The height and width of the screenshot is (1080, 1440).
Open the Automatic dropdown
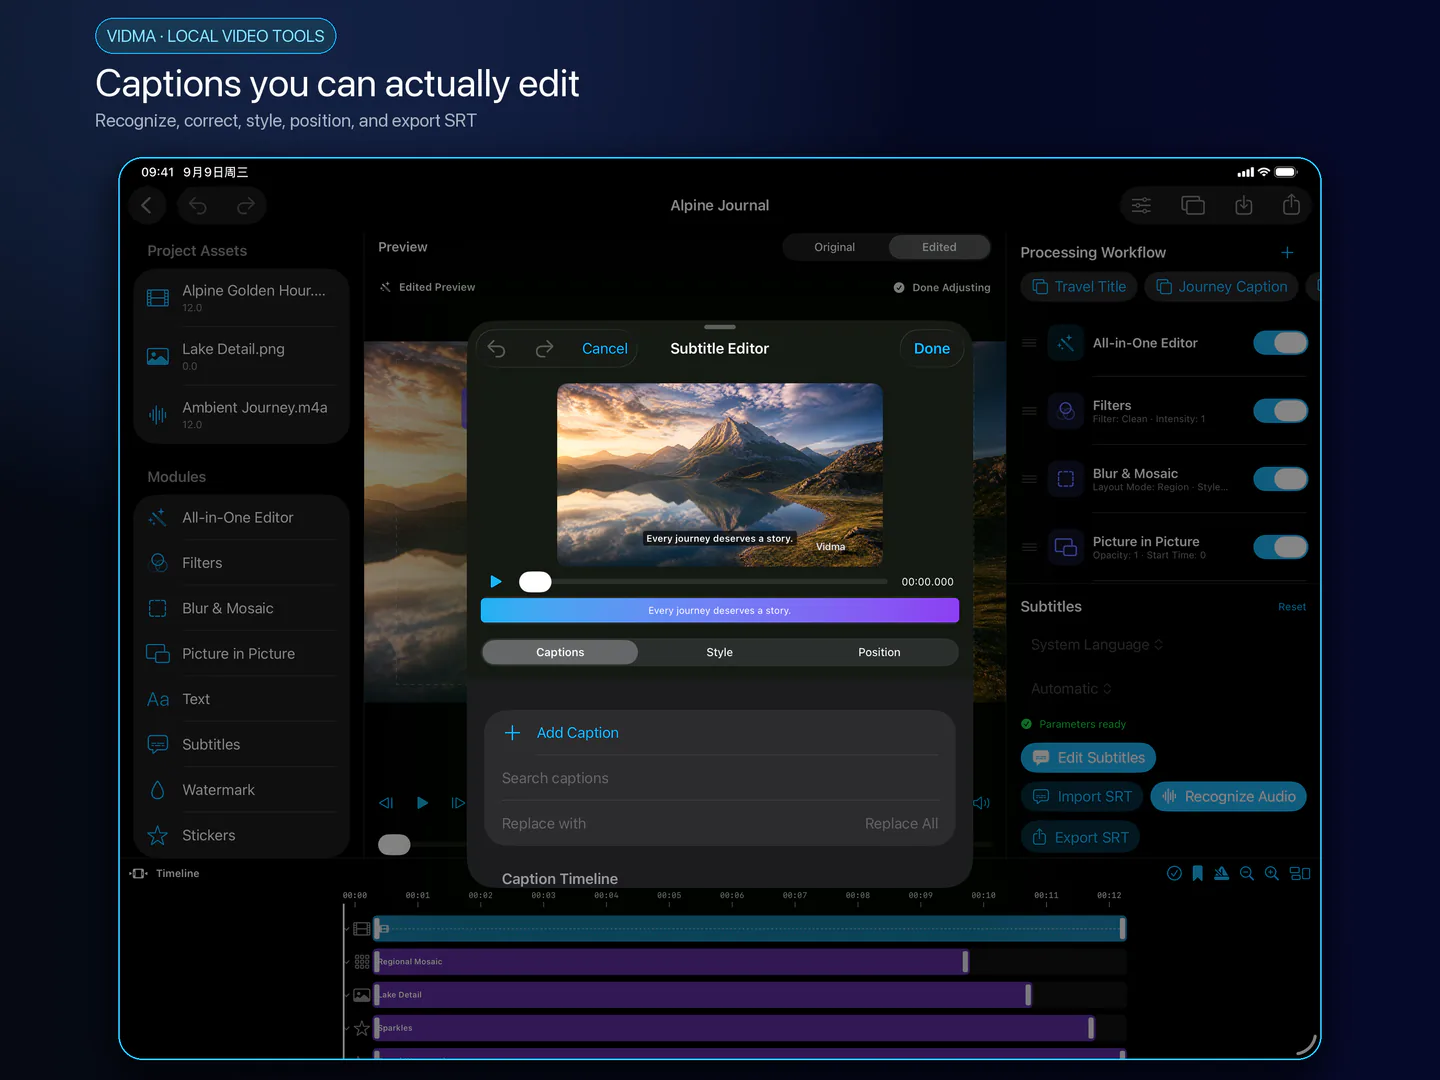tap(1071, 689)
